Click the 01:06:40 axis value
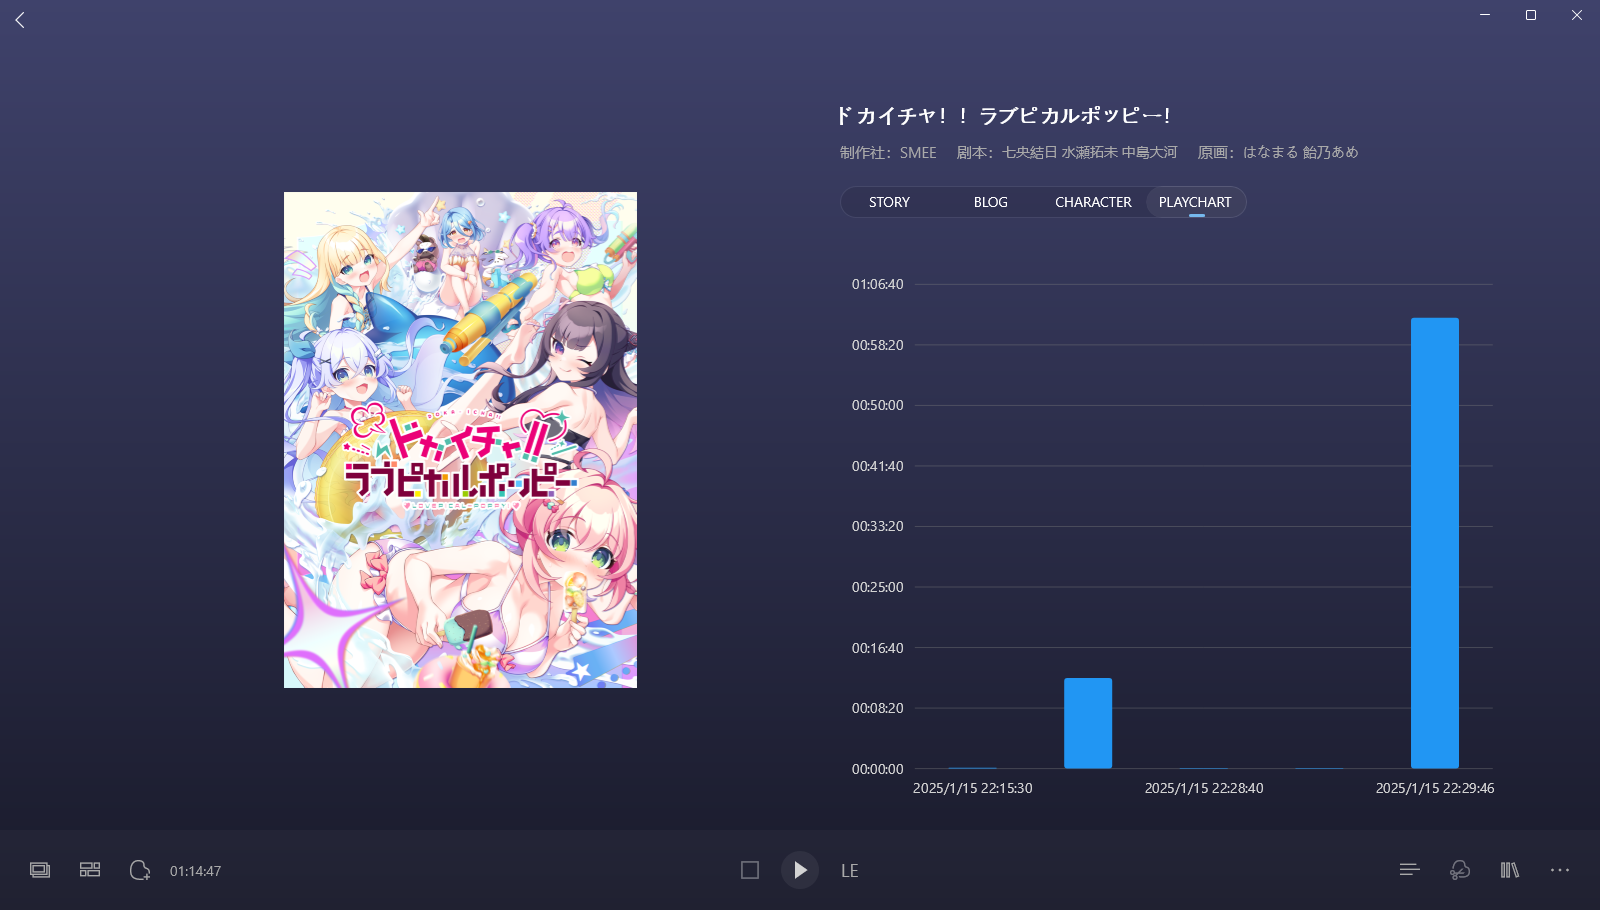1600x910 pixels. [877, 284]
